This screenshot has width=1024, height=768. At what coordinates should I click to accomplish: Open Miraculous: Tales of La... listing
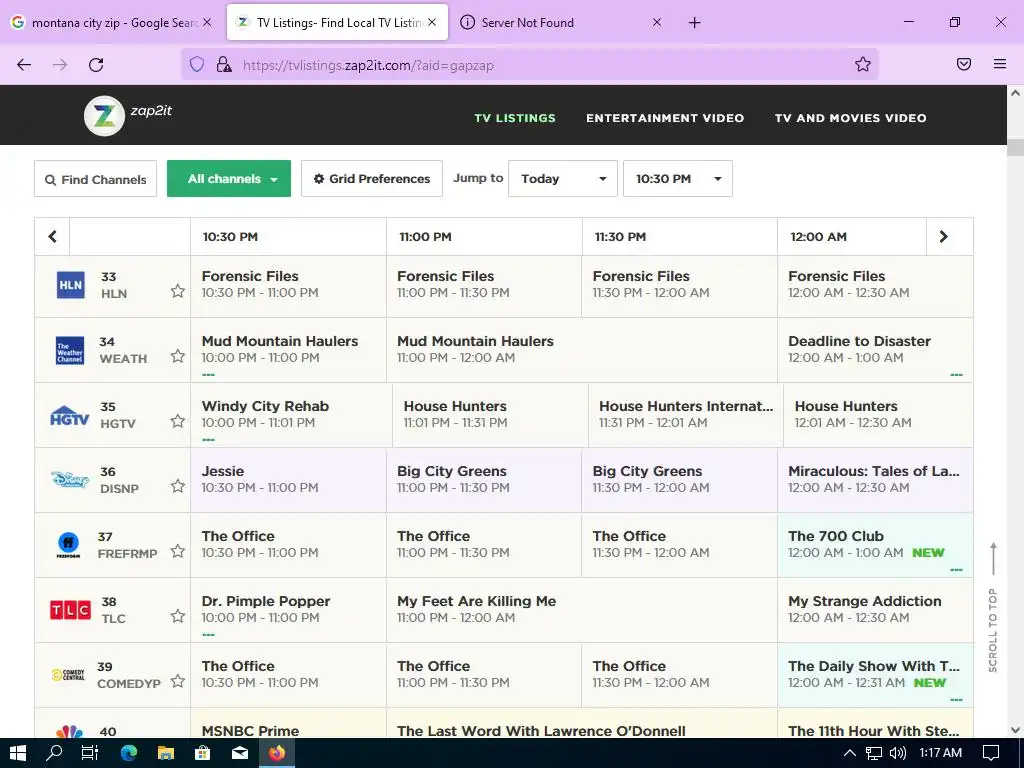pyautogui.click(x=874, y=479)
